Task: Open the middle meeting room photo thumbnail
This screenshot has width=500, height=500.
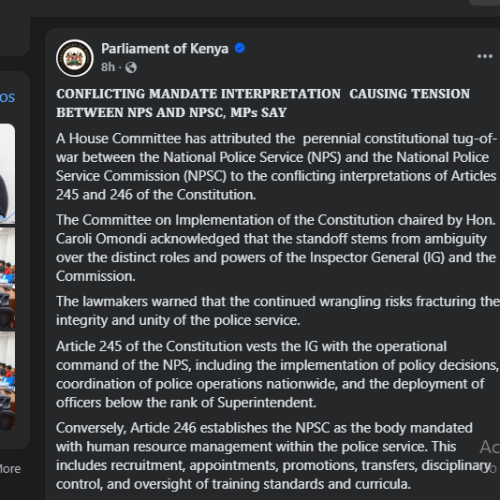Action: (7, 278)
